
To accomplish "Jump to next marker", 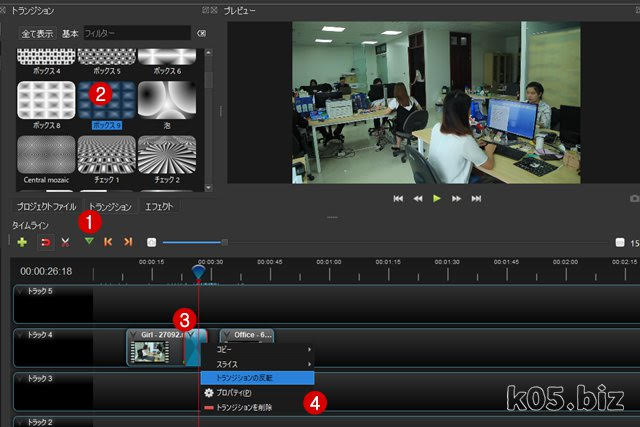I will (128, 242).
